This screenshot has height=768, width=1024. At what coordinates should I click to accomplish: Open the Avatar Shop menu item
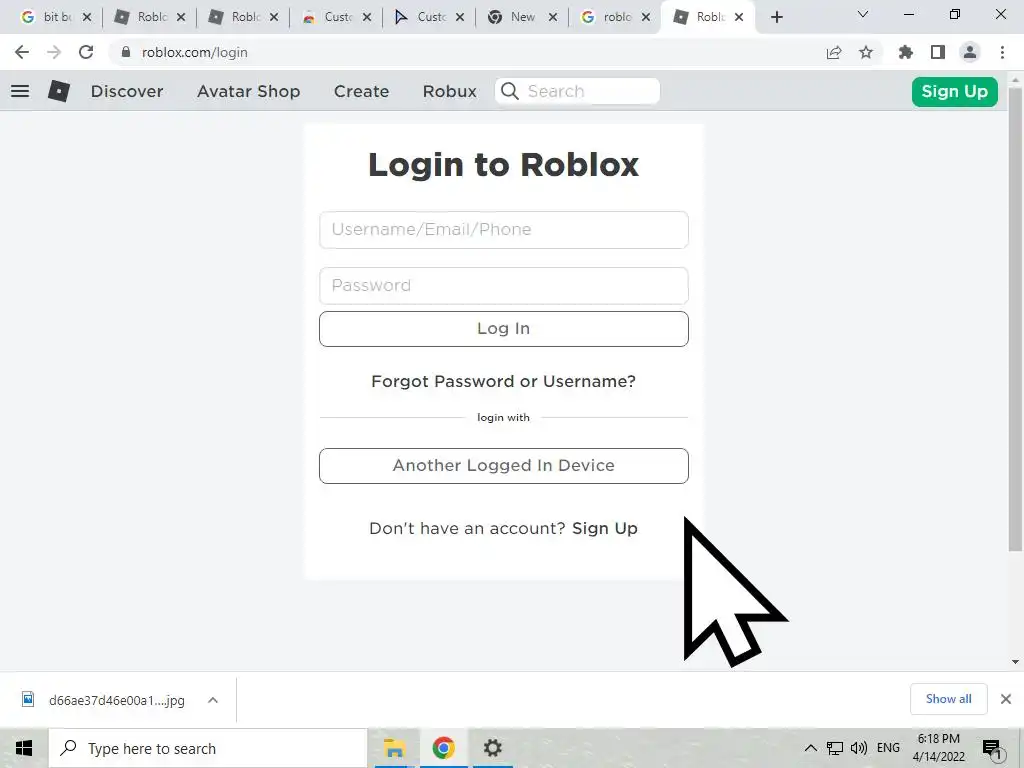click(249, 91)
